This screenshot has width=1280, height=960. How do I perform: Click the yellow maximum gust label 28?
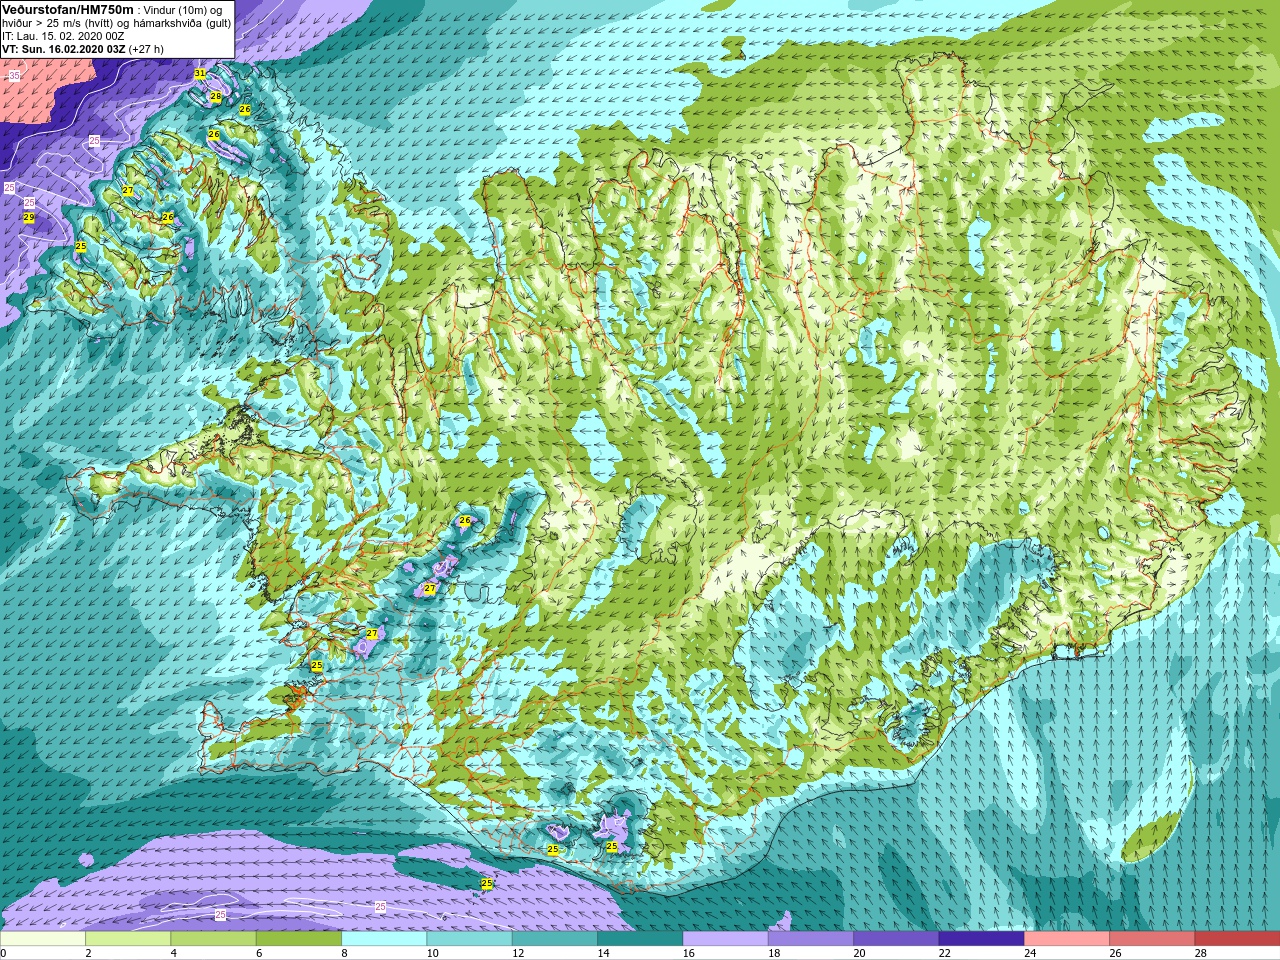(x=215, y=96)
